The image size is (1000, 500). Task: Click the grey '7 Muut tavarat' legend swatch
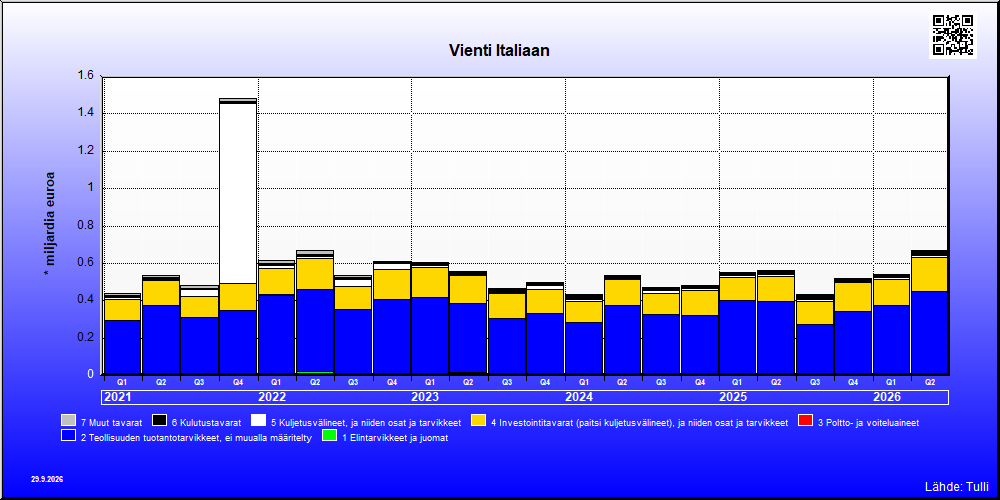pos(68,421)
